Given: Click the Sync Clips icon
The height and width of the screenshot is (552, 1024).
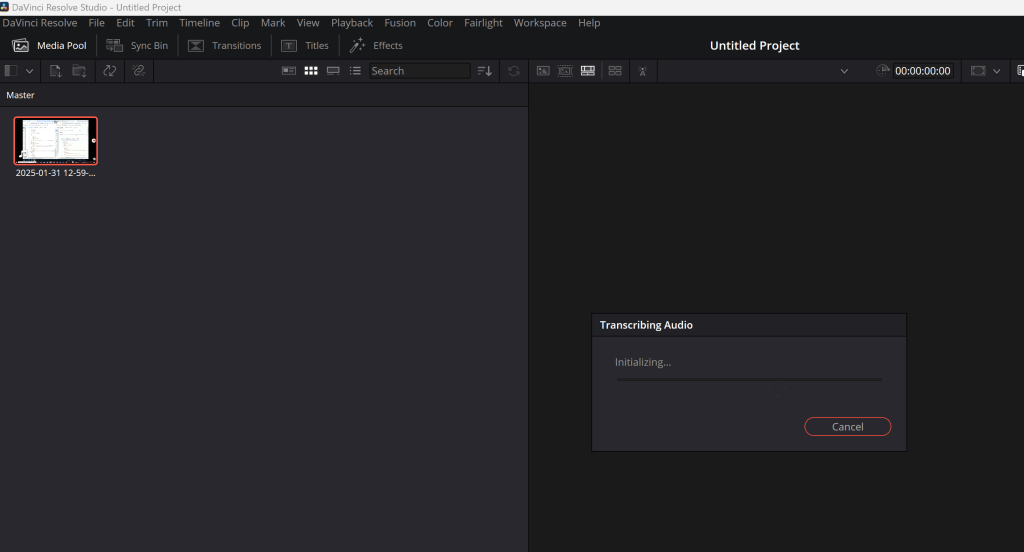Looking at the screenshot, I should coord(110,71).
